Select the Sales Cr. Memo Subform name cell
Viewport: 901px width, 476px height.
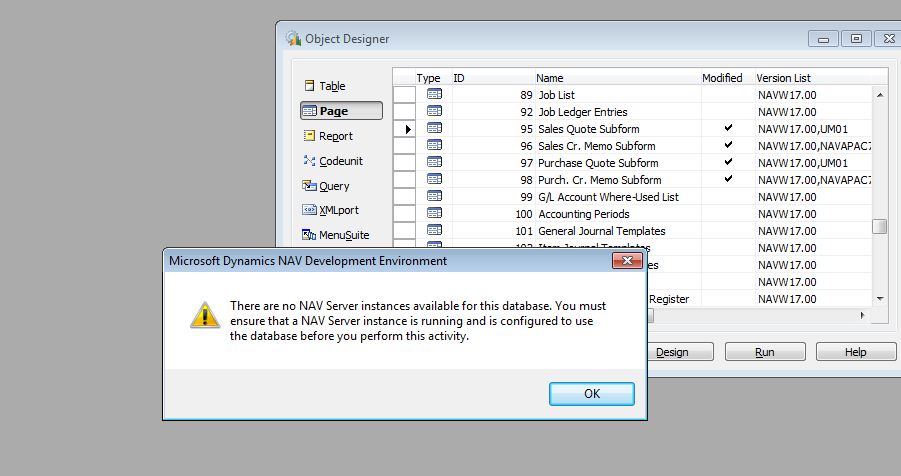click(x=618, y=145)
